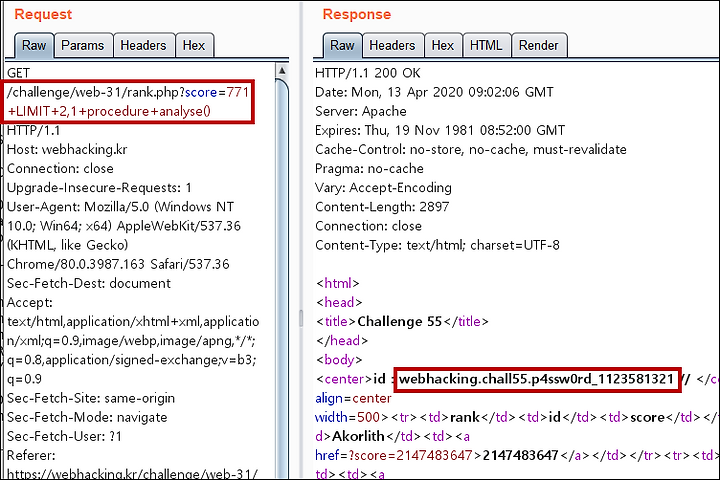Click the '<html>' tag line in response
Viewport: 720px width, 480px height.
pyautogui.click(x=338, y=283)
